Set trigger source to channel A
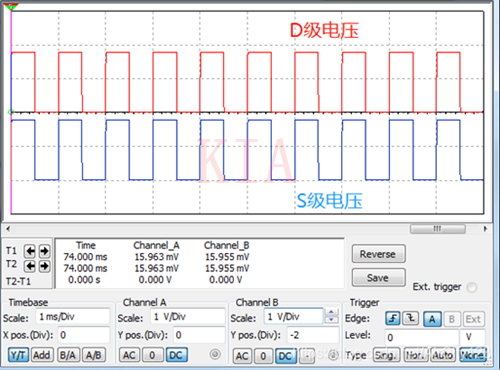 (x=432, y=319)
